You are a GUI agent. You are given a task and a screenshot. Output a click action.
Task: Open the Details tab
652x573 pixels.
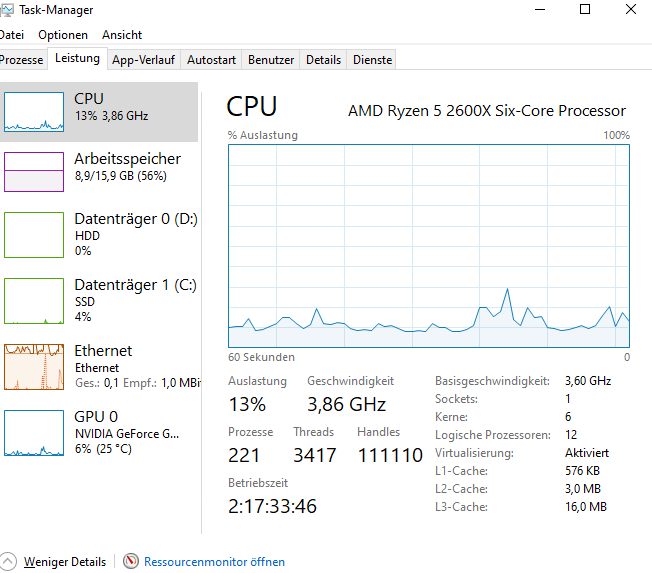(x=323, y=60)
